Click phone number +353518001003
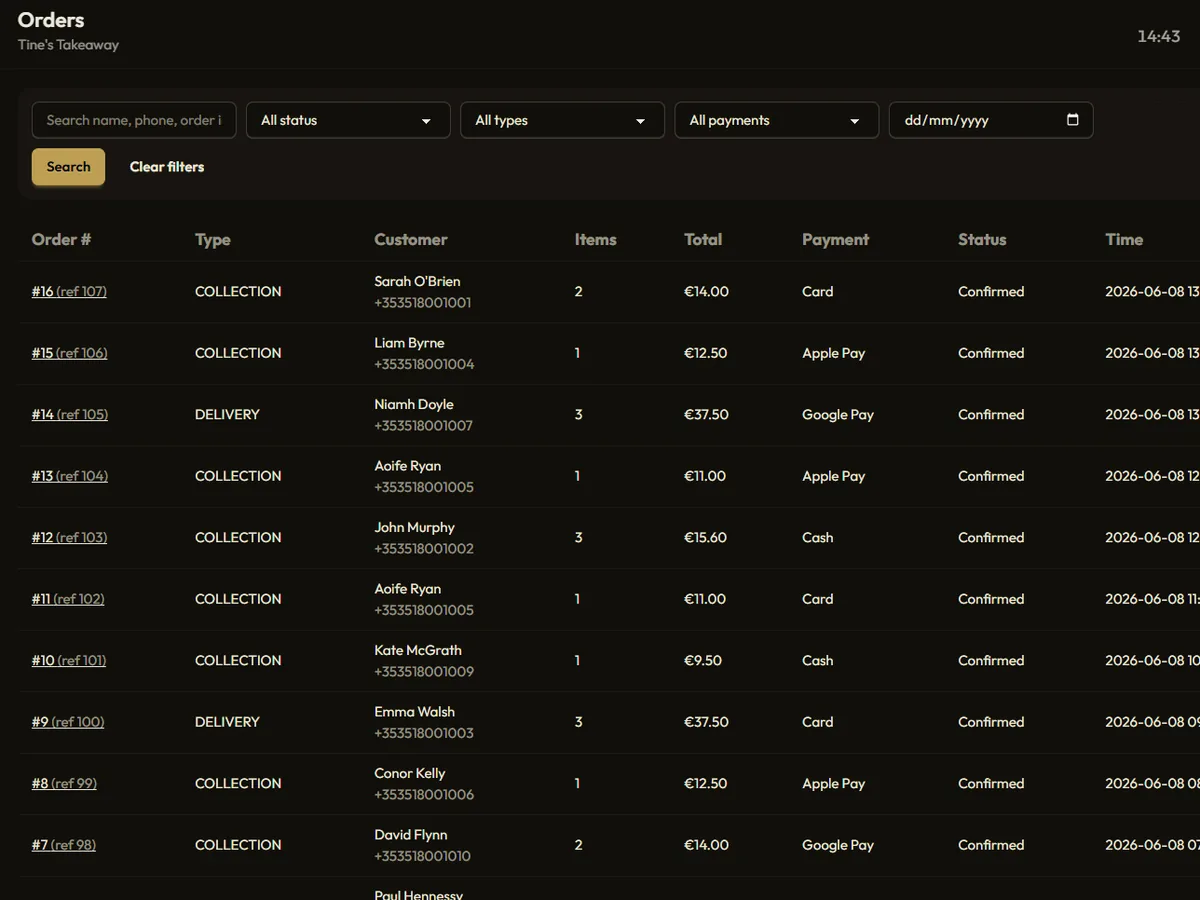The height and width of the screenshot is (900, 1200). coord(424,733)
